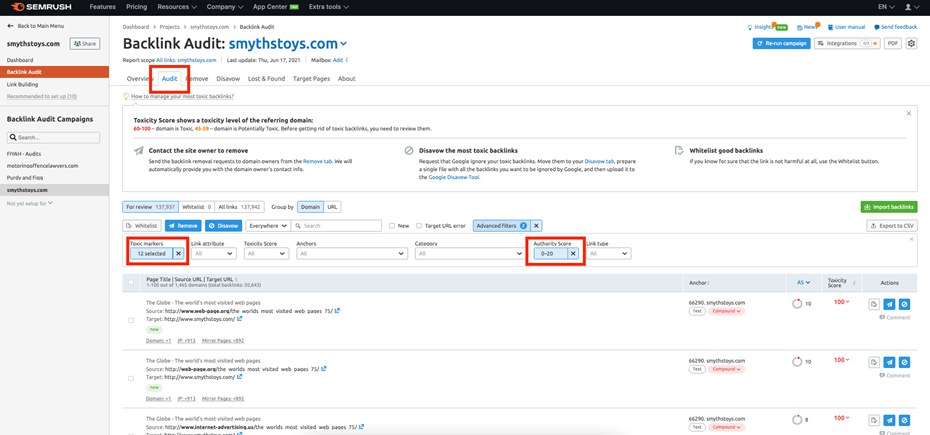Open the Lost & Found tab
Viewport: 930px width, 435px height.
[x=266, y=78]
